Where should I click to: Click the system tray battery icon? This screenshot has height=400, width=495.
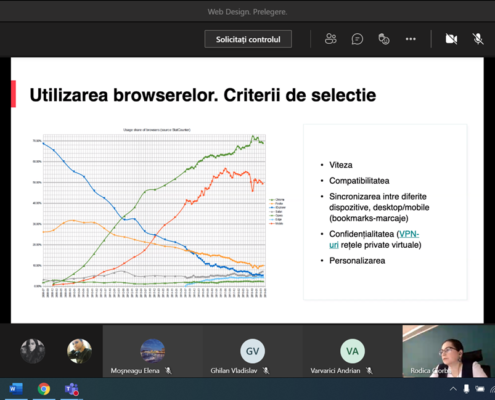[480, 389]
